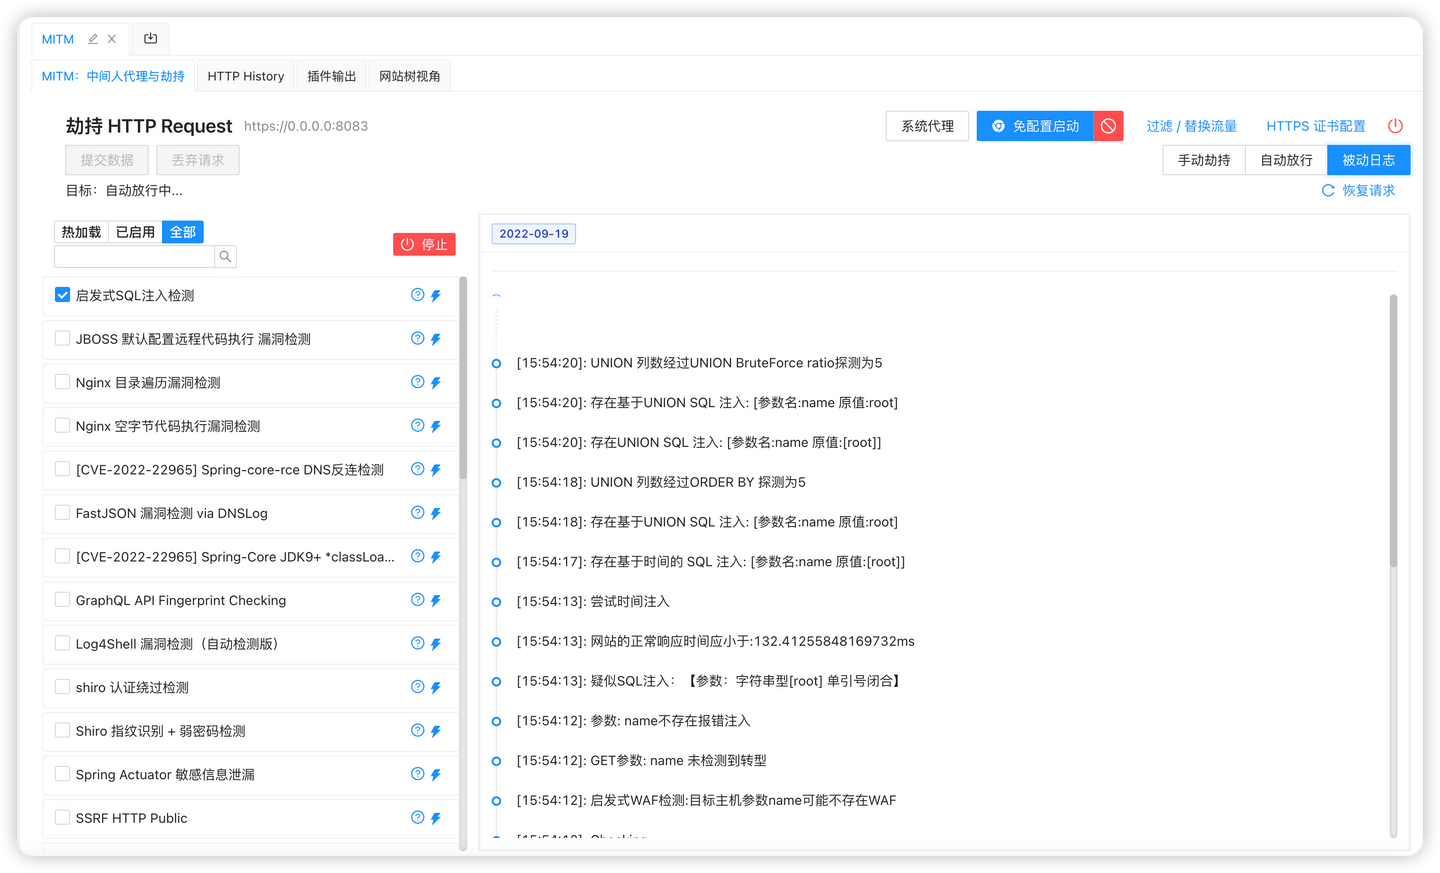Click the import icon beside MITM tab

coord(150,39)
